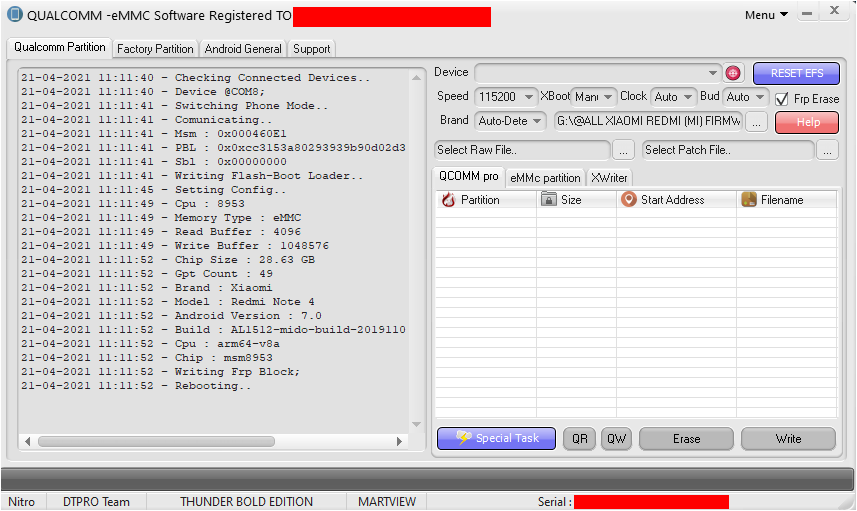
Task: Click the Select Patch File field
Action: (728, 150)
